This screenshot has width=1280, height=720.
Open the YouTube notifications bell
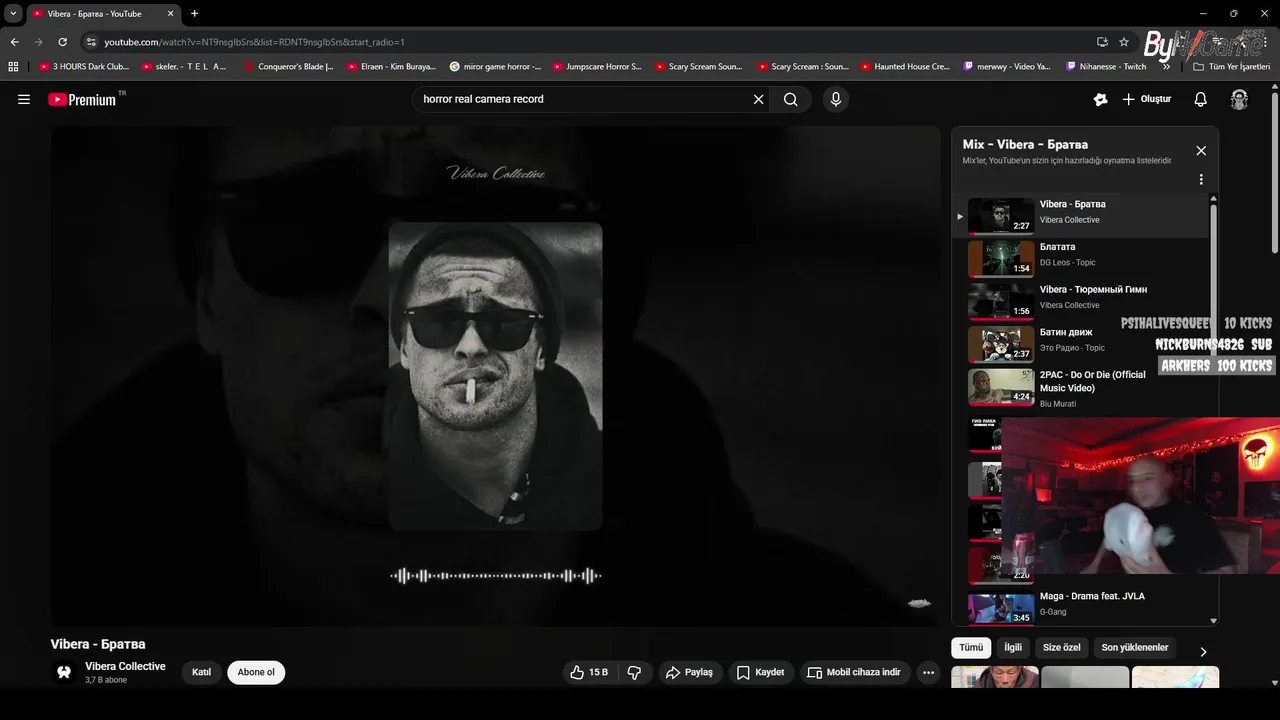[x=1201, y=99]
